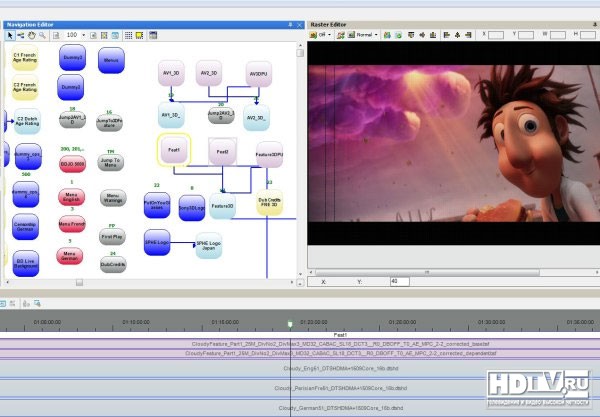
Task: Click the align bottom icon
Action: point(433,35)
